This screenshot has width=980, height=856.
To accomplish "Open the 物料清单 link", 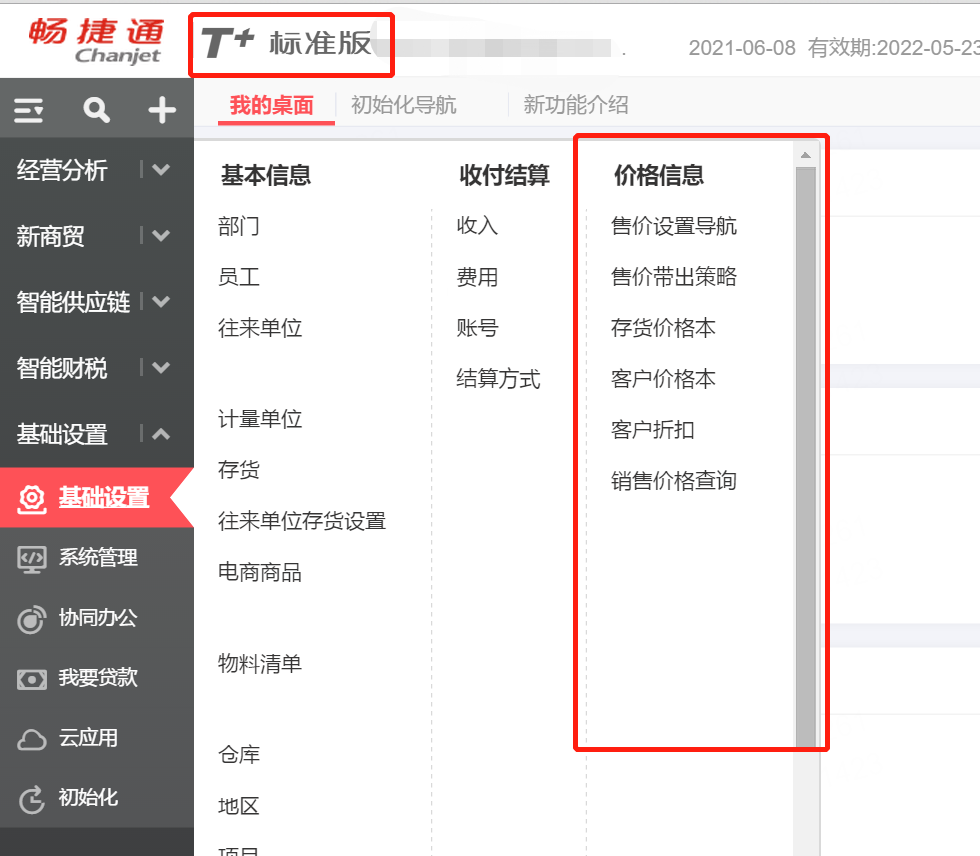I will coord(260,664).
